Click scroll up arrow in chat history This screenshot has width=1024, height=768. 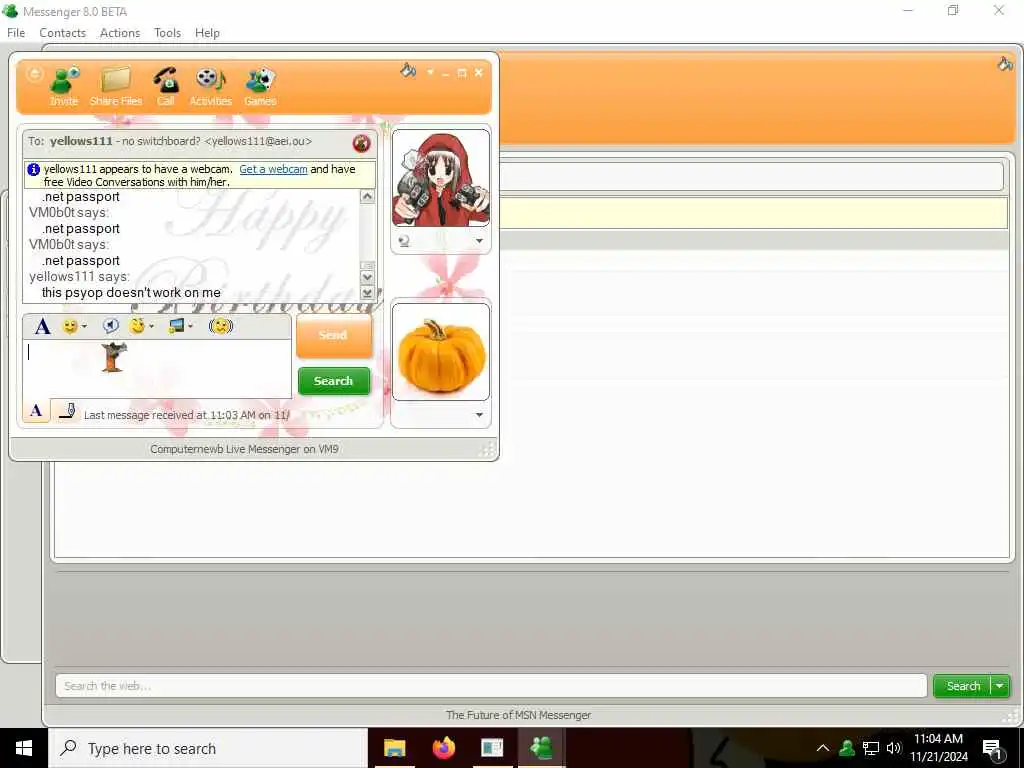(x=368, y=197)
